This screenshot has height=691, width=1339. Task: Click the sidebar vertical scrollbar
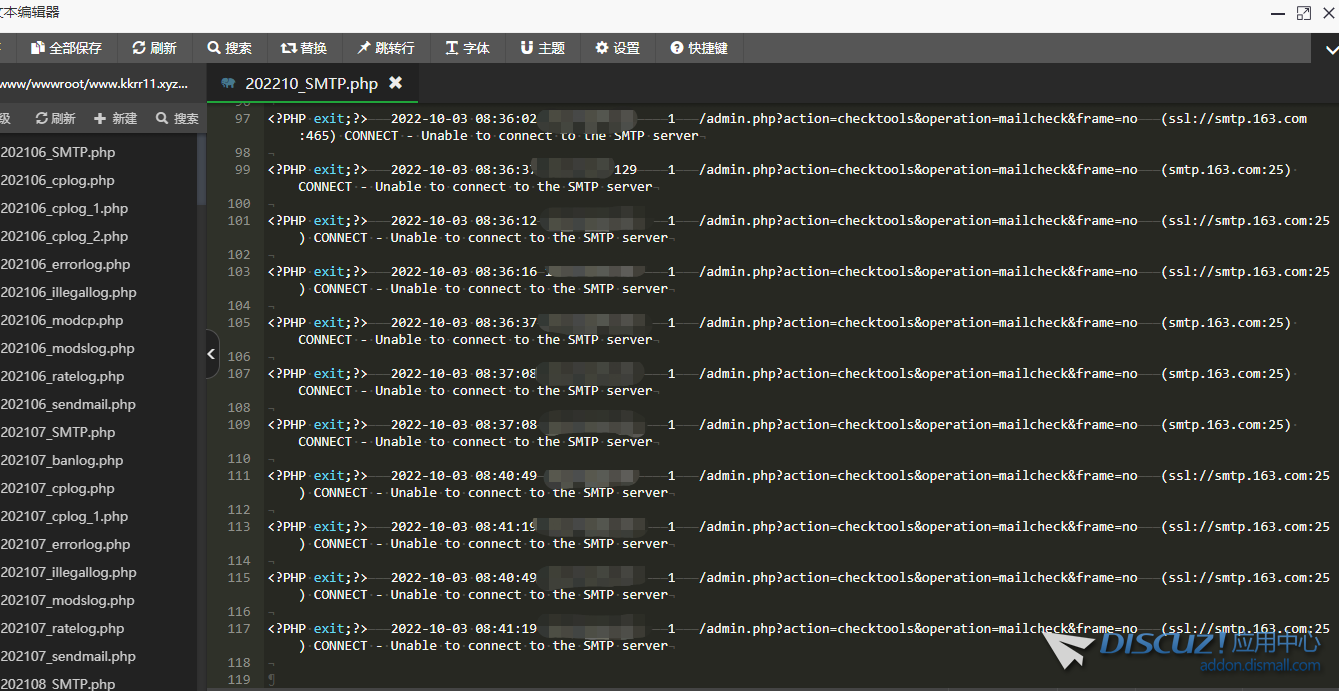pyautogui.click(x=202, y=168)
